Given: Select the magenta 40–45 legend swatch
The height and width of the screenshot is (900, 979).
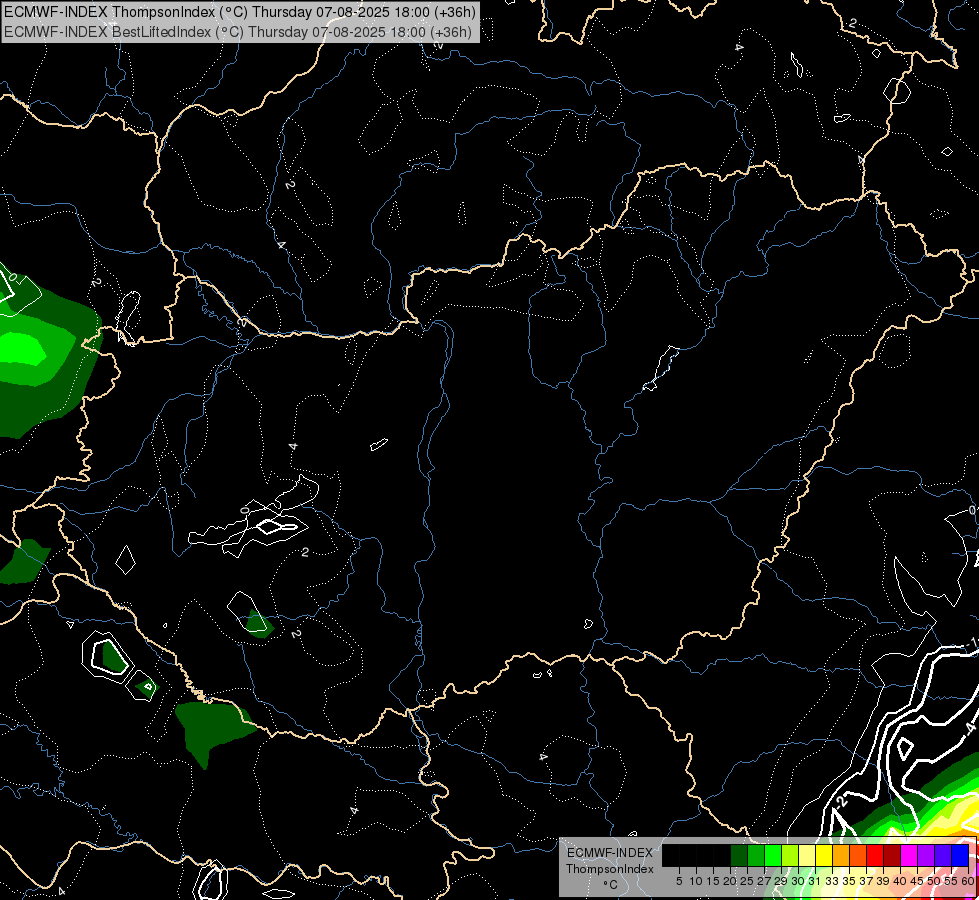Looking at the screenshot, I should point(909,856).
